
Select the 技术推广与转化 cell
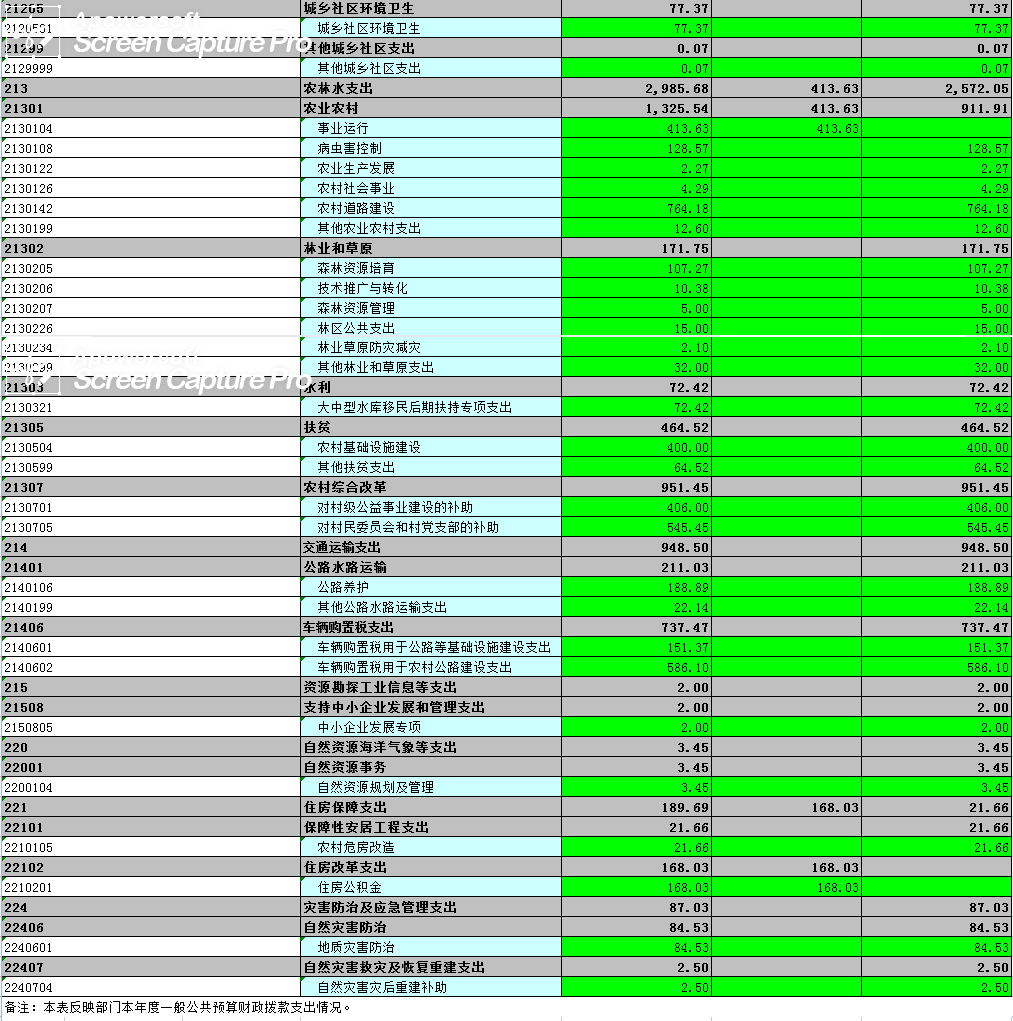pyautogui.click(x=431, y=288)
